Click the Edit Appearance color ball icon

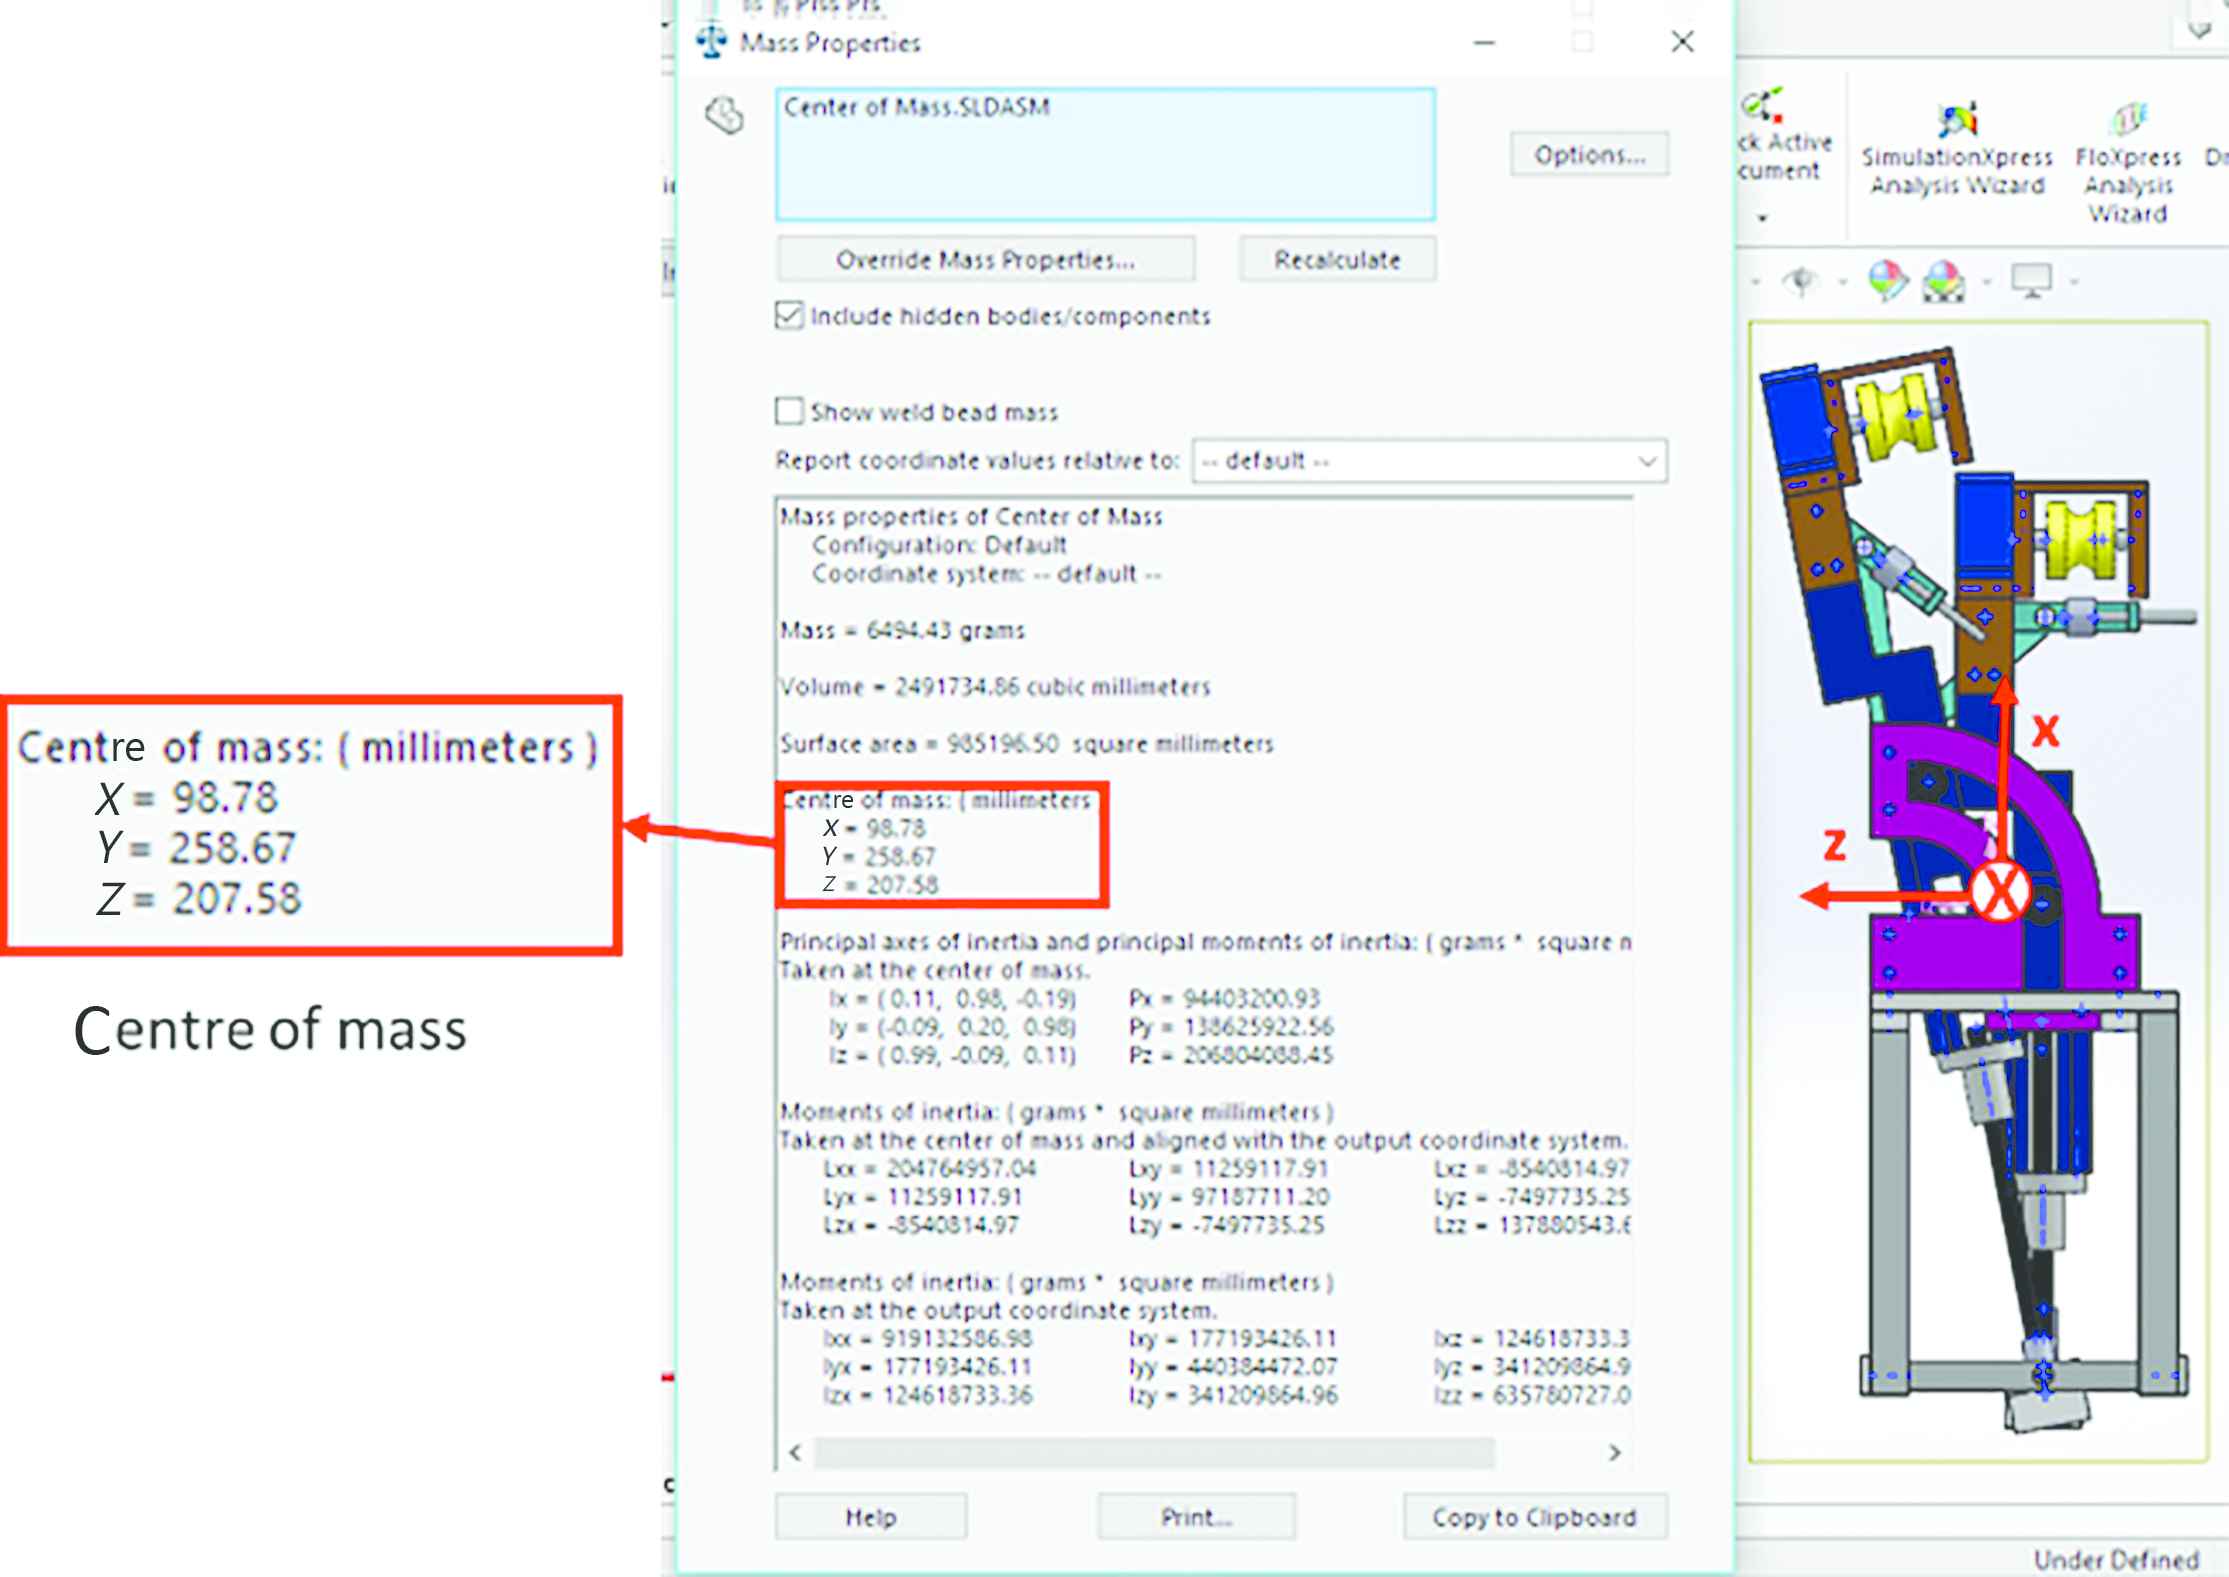click(1887, 281)
